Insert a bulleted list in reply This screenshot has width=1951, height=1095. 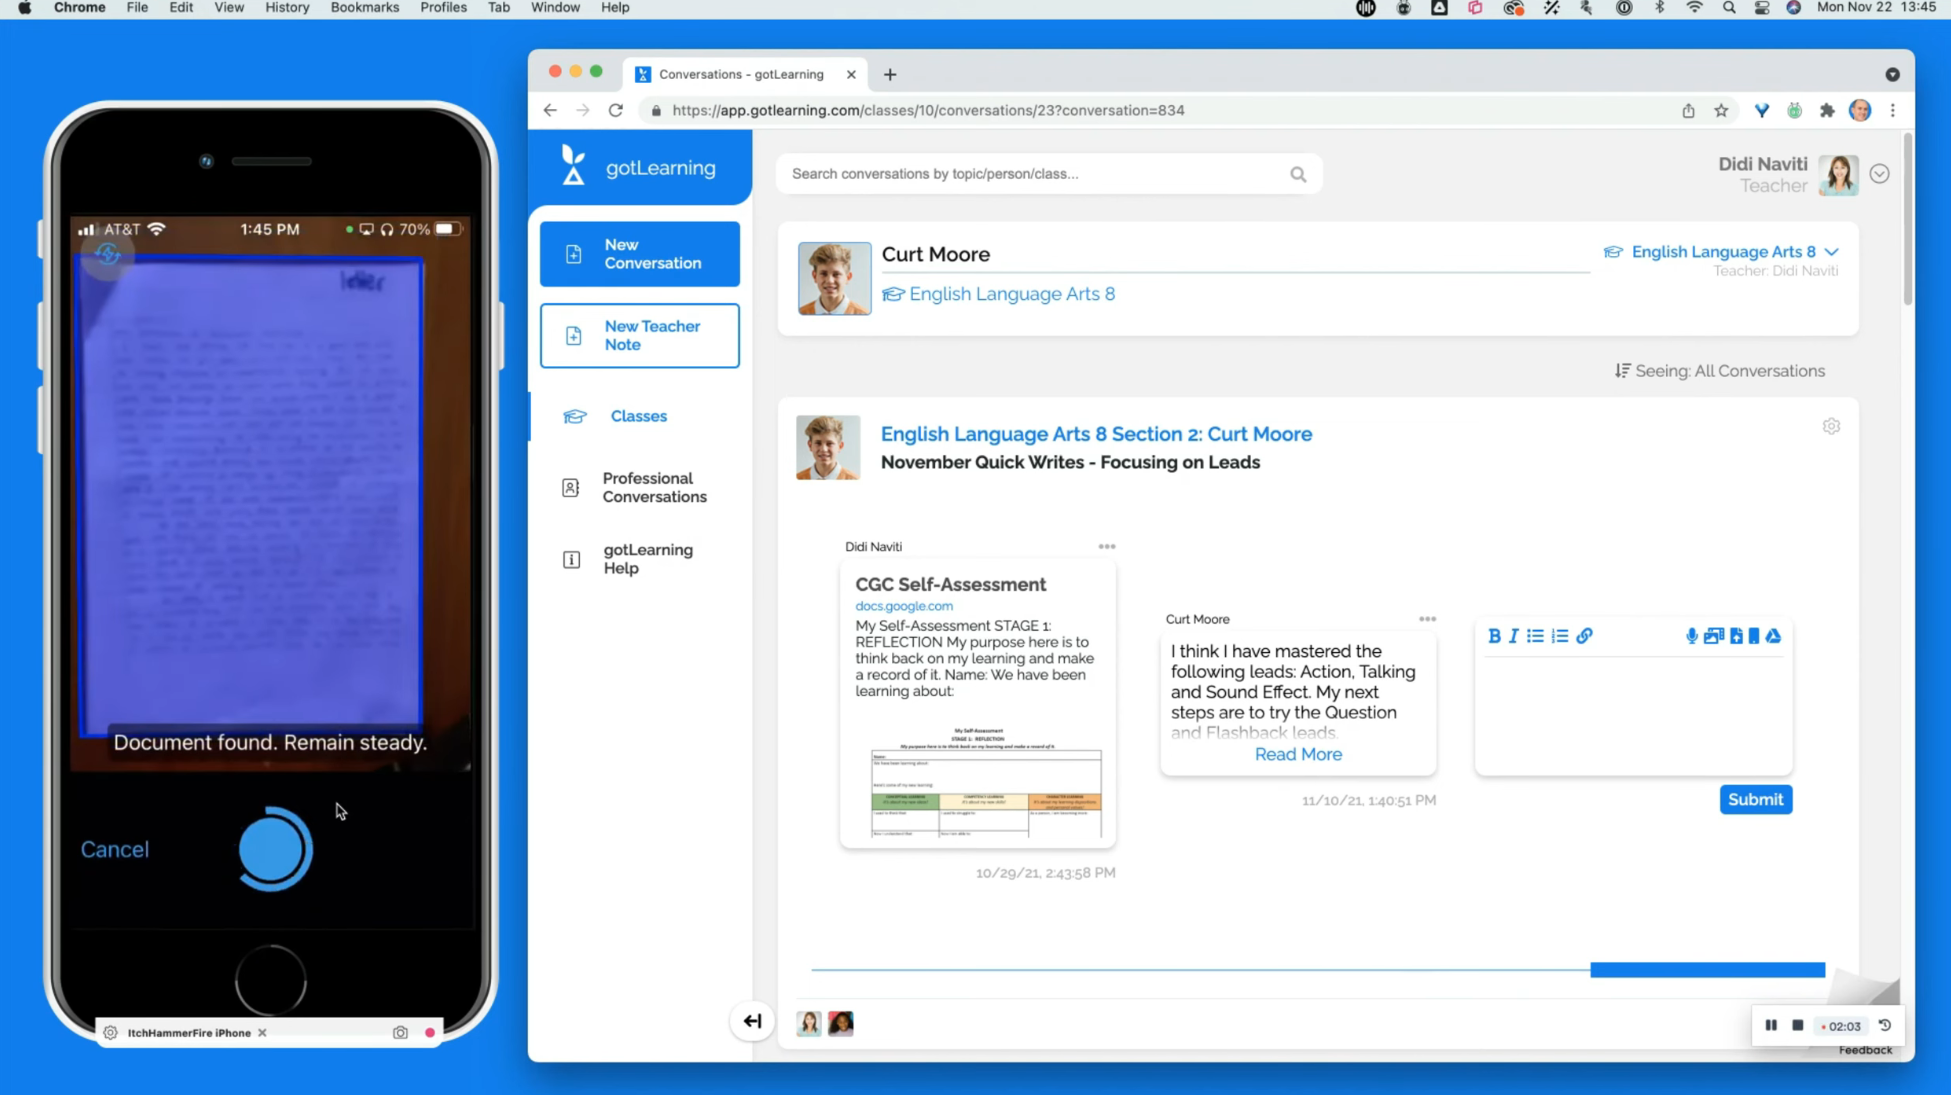(1535, 636)
